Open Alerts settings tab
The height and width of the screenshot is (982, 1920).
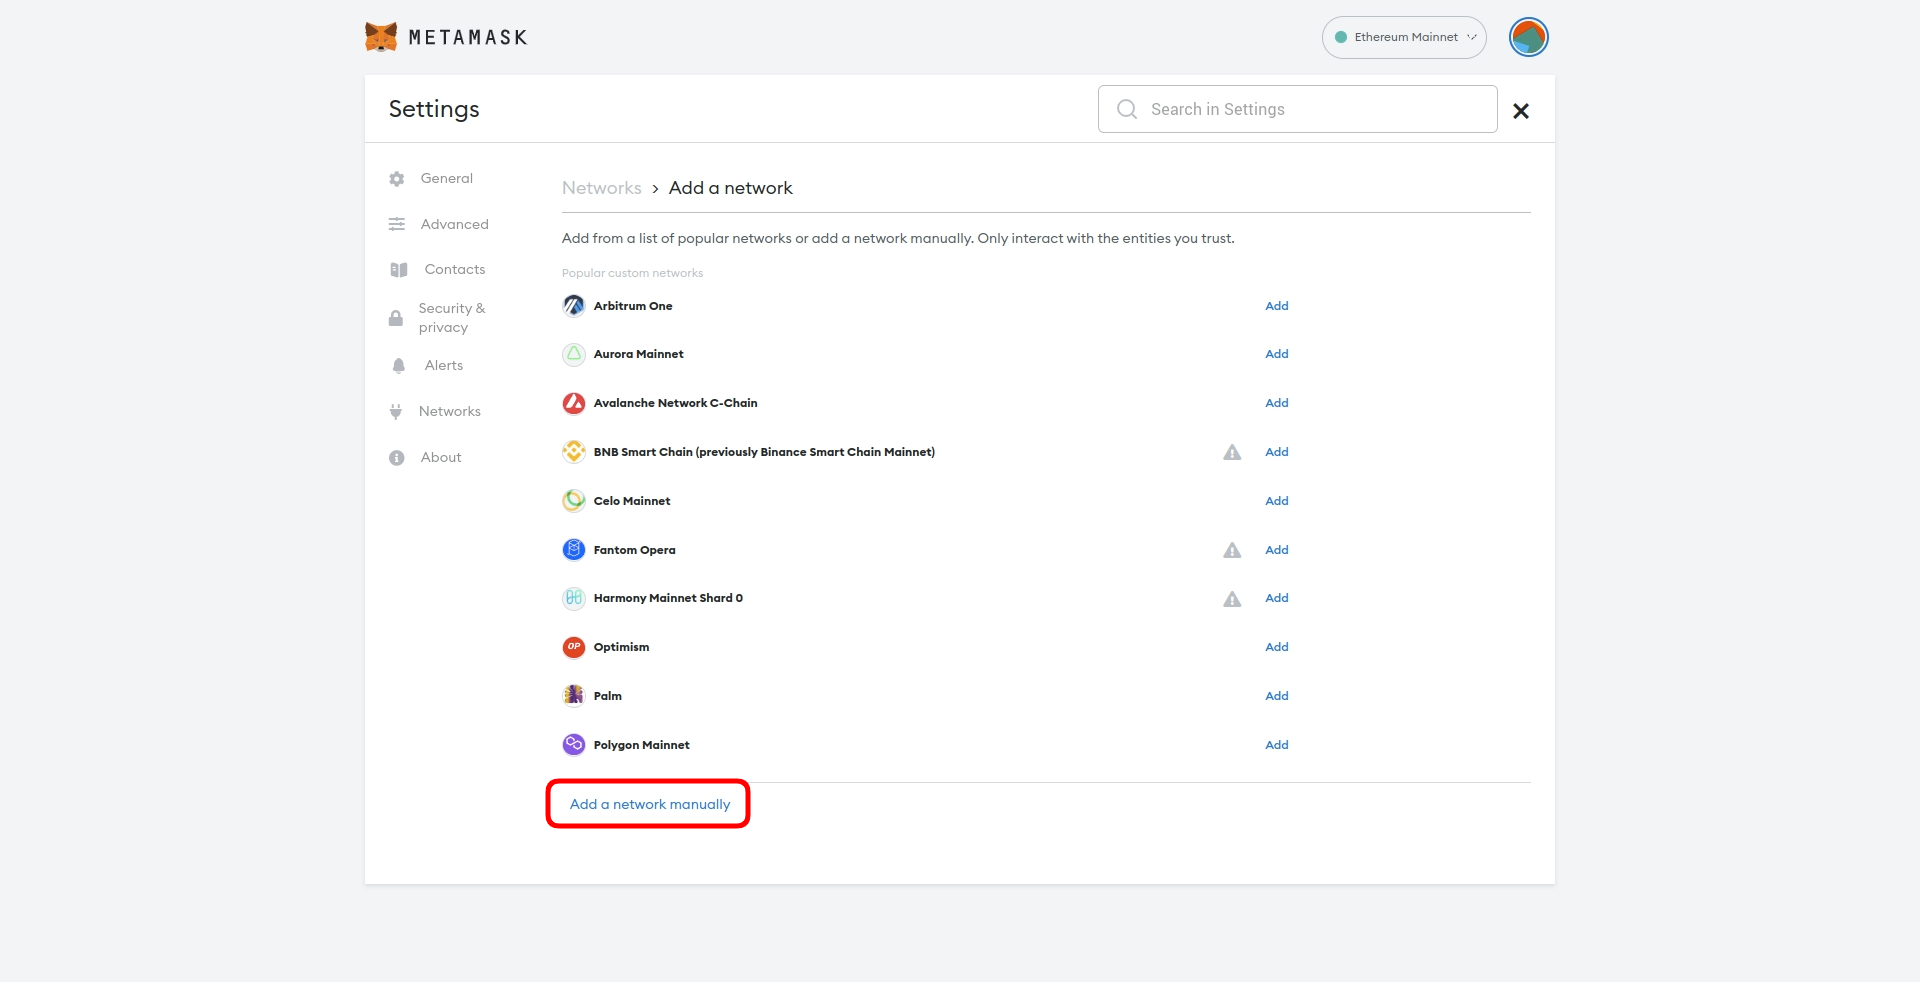point(444,365)
